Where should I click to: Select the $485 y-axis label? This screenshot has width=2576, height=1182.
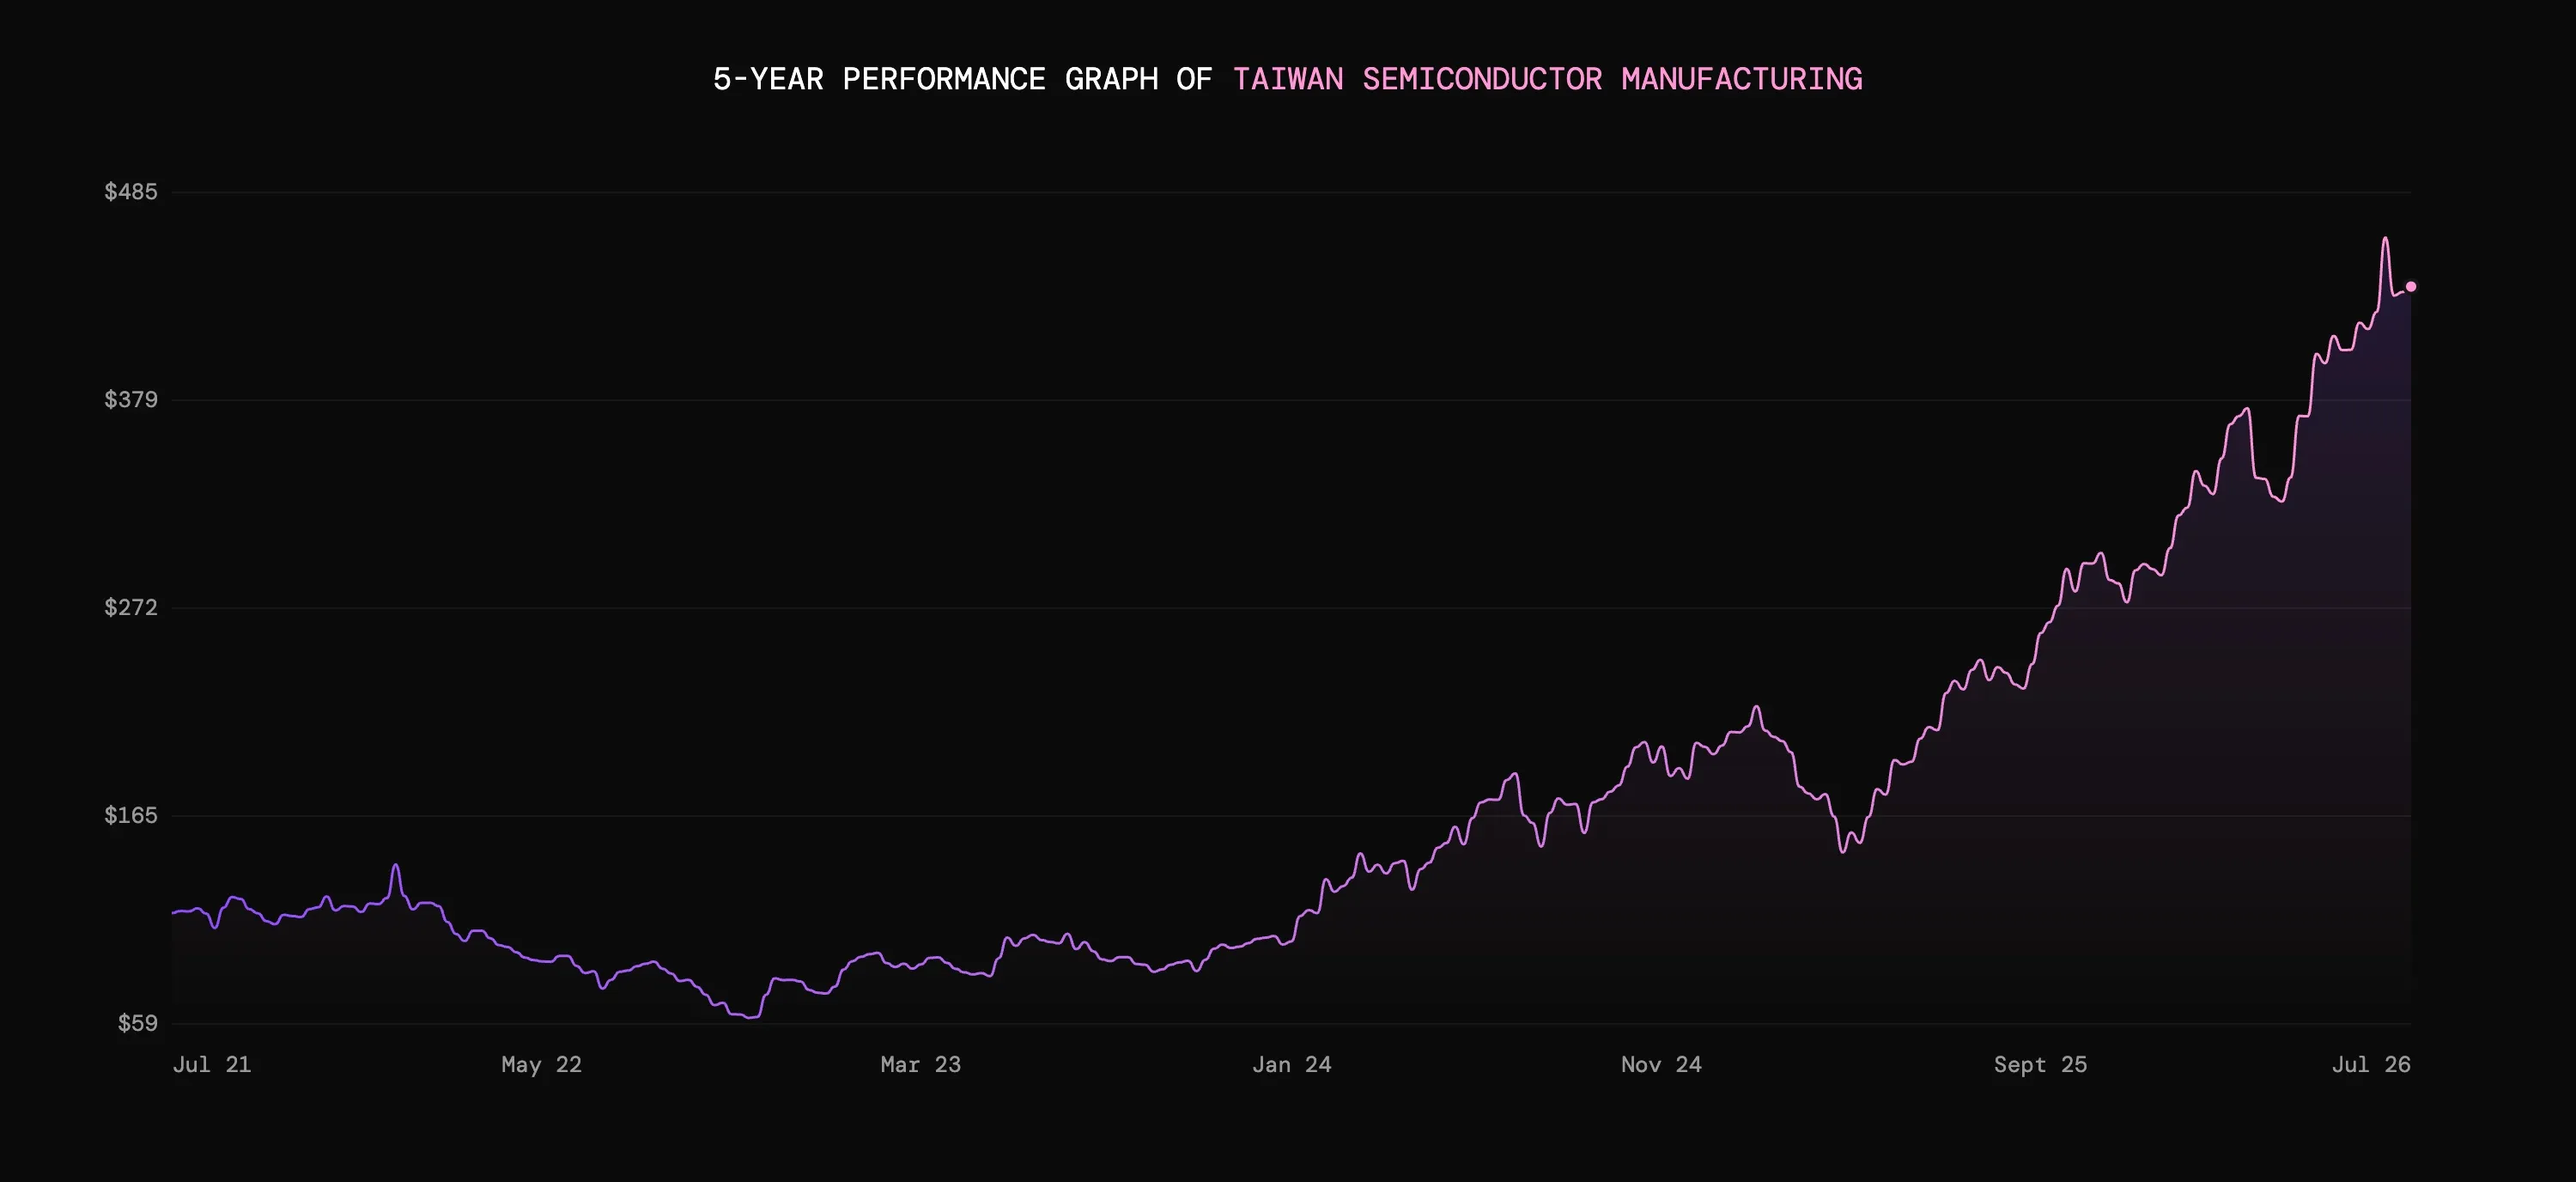[131, 191]
